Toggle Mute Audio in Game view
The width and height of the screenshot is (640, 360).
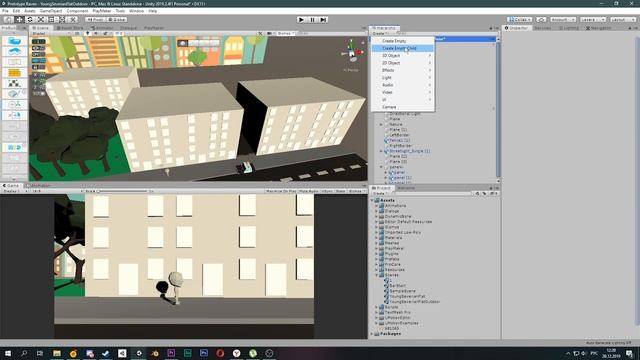click(x=309, y=191)
